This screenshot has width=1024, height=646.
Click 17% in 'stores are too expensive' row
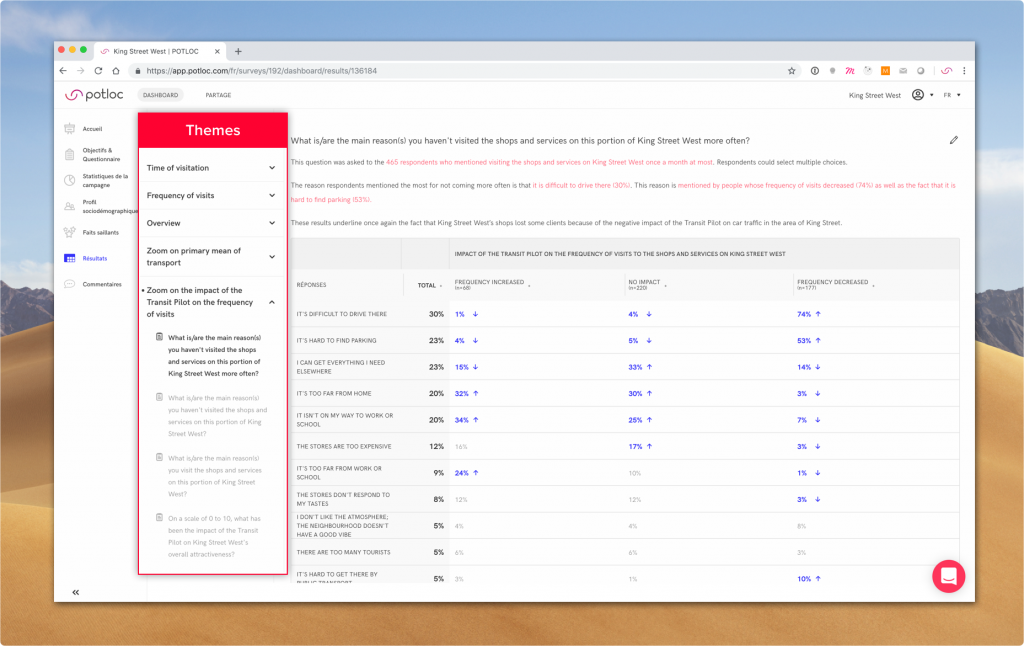[635, 446]
